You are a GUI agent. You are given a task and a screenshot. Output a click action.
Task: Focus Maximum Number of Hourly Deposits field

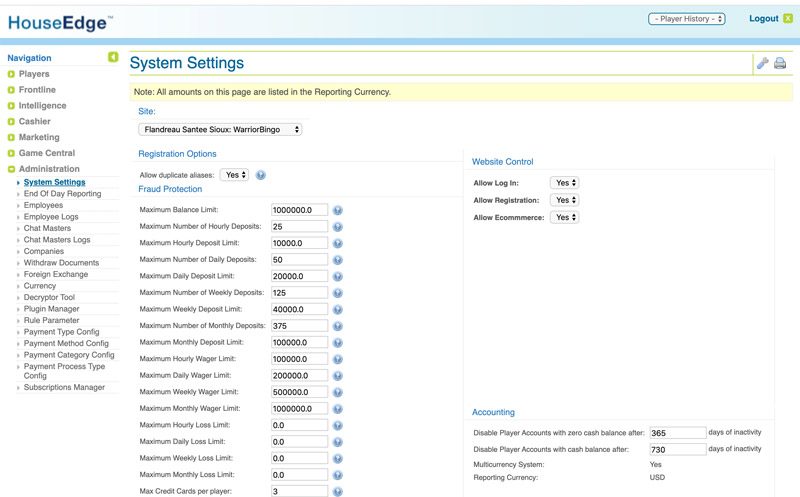pyautogui.click(x=299, y=227)
